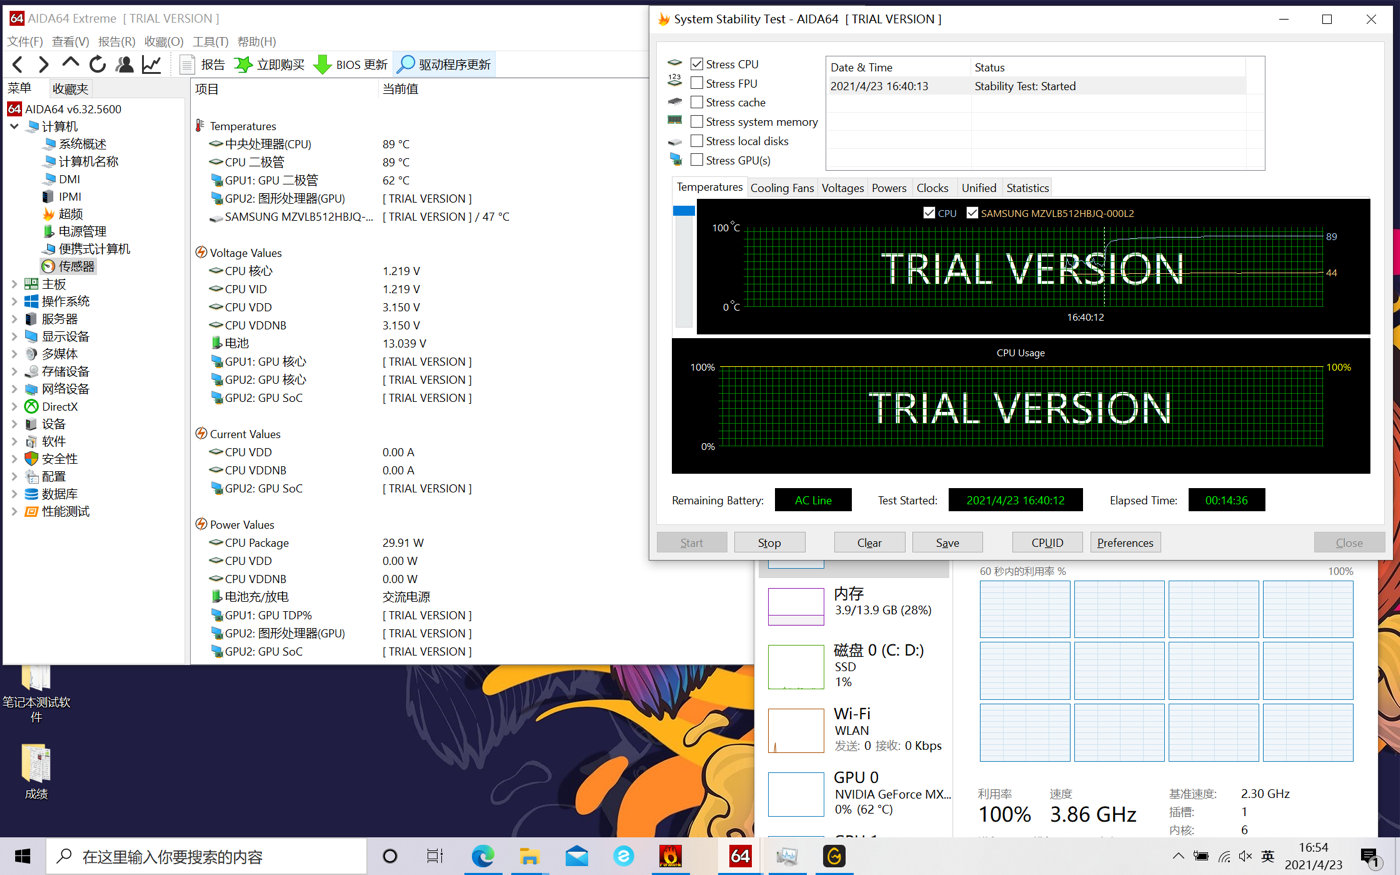This screenshot has width=1400, height=875.
Task: Enable Stress local disks checkbox
Action: (x=697, y=141)
